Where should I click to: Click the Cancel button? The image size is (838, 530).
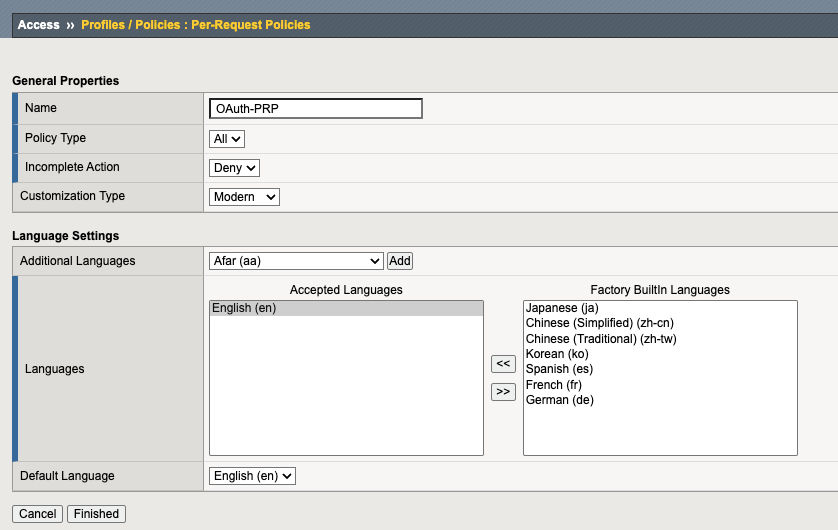pyautogui.click(x=37, y=514)
